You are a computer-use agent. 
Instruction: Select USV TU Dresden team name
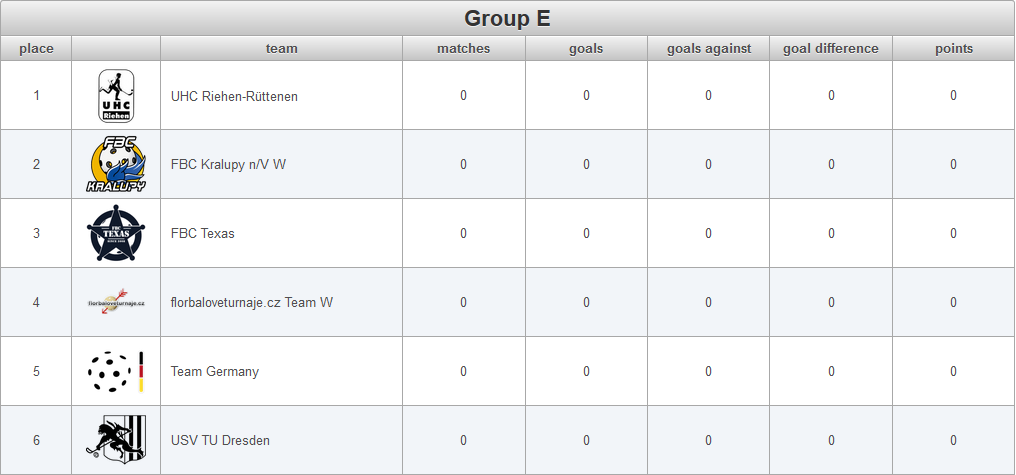point(220,440)
